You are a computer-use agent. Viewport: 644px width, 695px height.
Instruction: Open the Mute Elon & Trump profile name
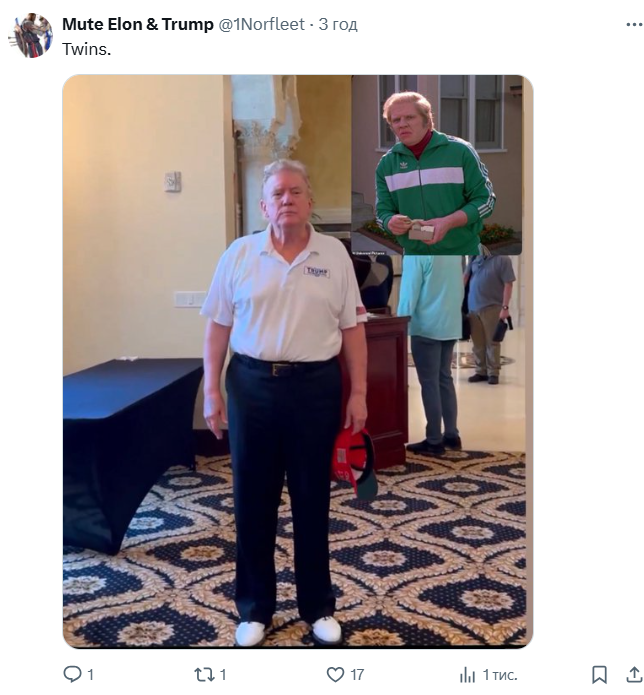click(138, 24)
